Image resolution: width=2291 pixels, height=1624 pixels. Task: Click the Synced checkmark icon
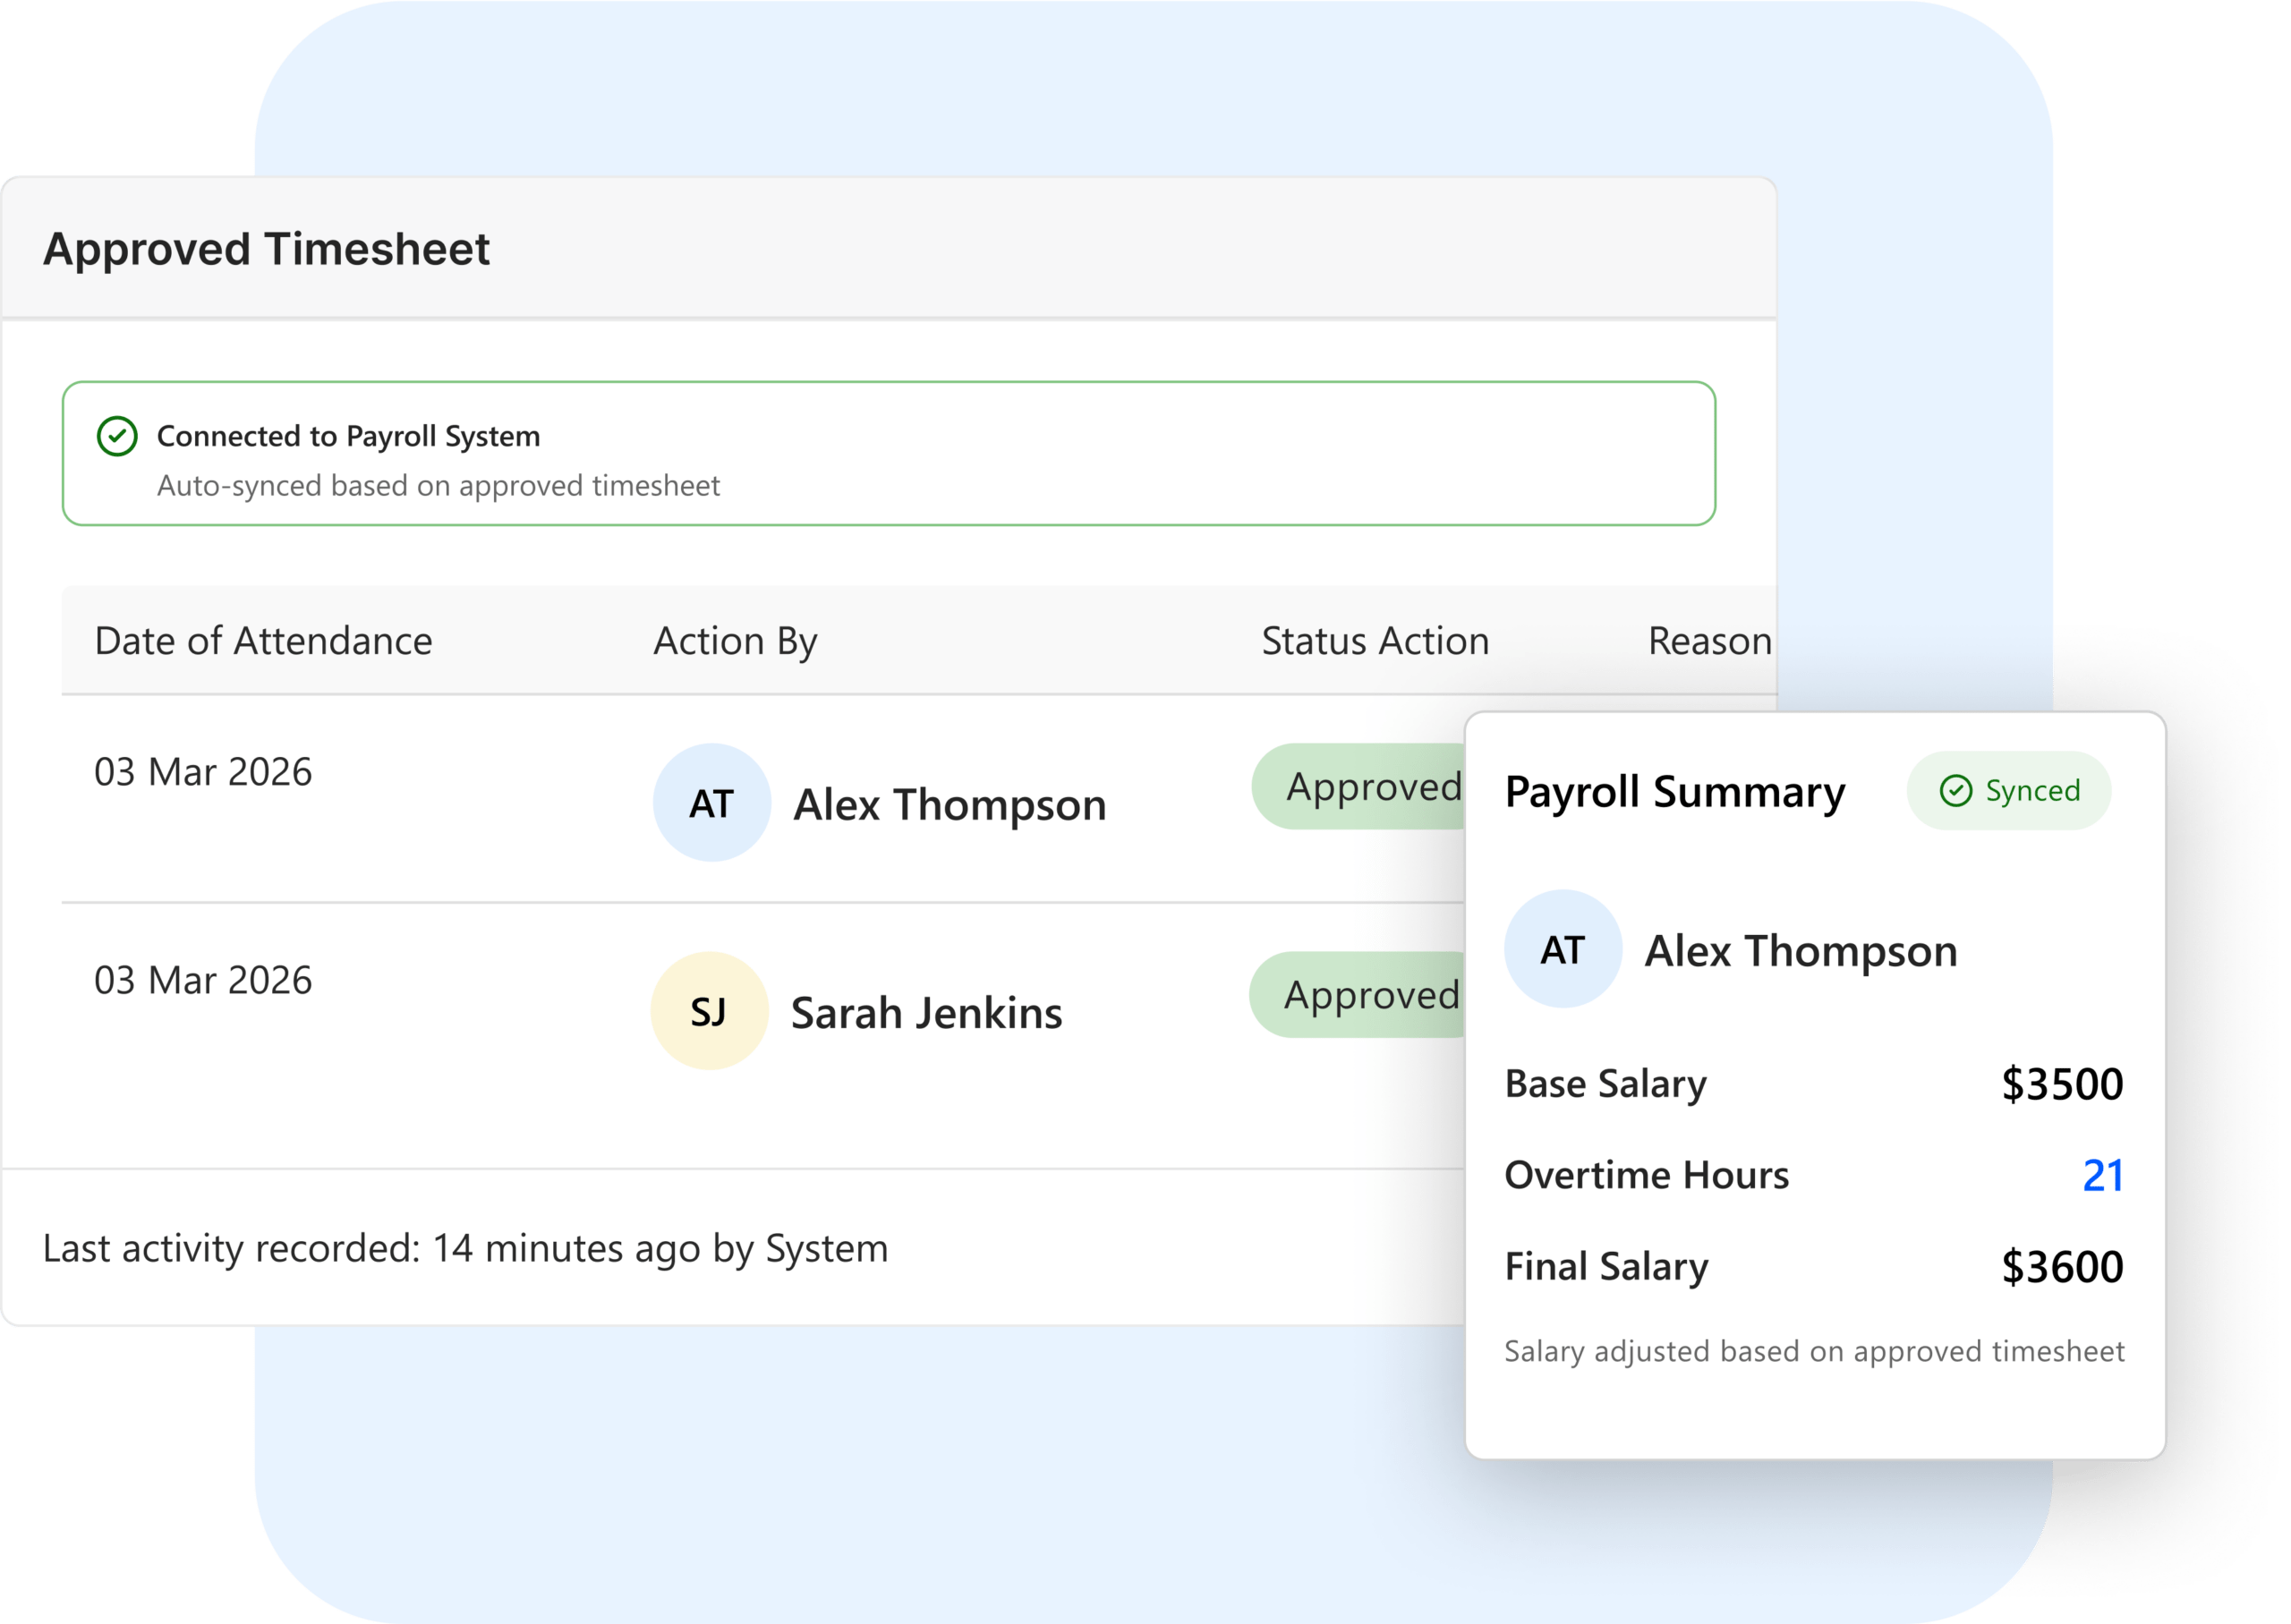tap(1955, 791)
